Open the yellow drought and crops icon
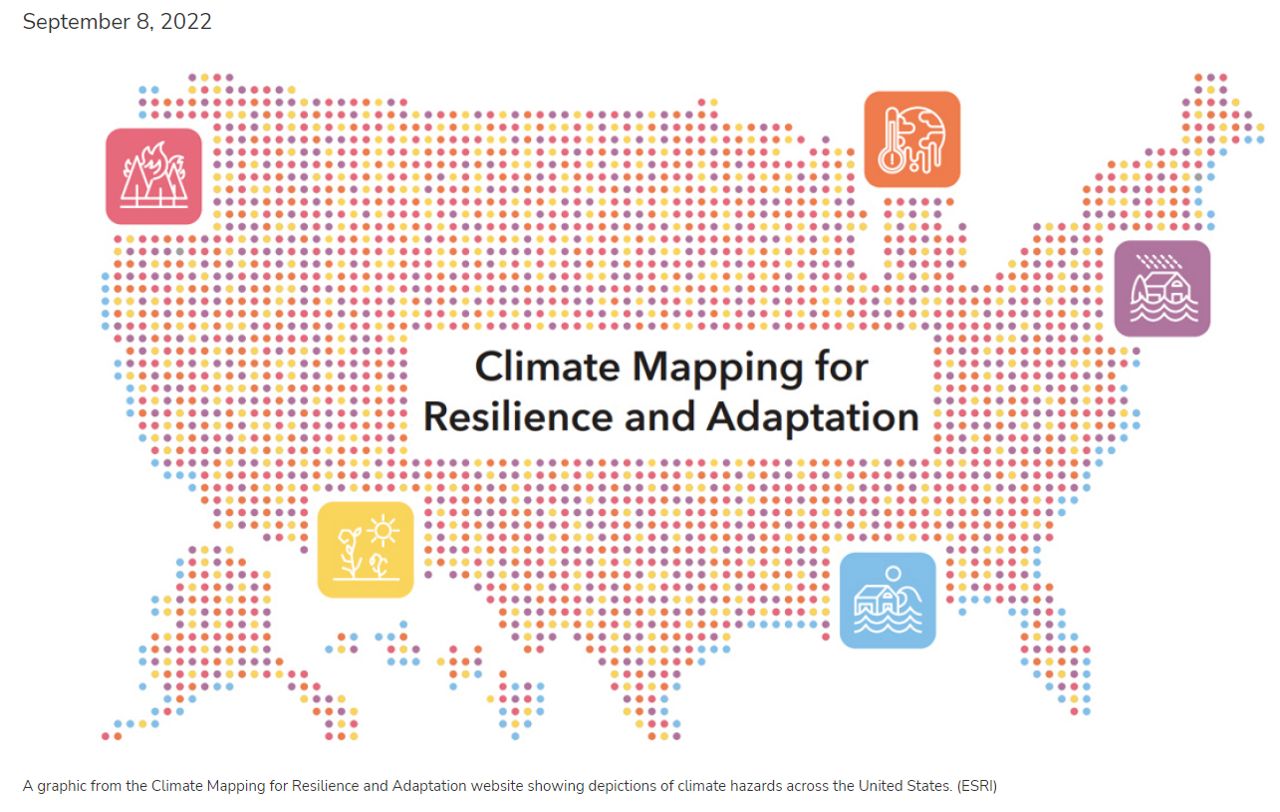 (x=368, y=549)
